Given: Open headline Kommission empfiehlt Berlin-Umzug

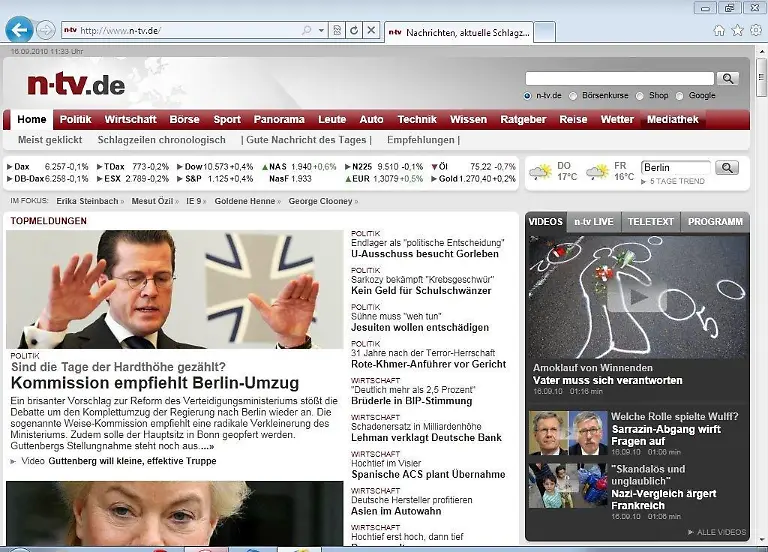Looking at the screenshot, I should (x=154, y=383).
